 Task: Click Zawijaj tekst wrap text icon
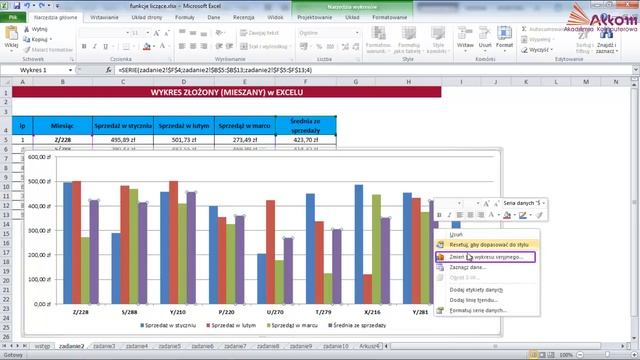[x=244, y=33]
